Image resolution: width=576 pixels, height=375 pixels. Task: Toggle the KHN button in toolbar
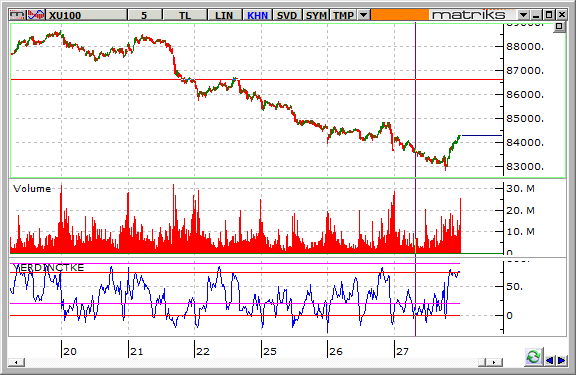[258, 15]
